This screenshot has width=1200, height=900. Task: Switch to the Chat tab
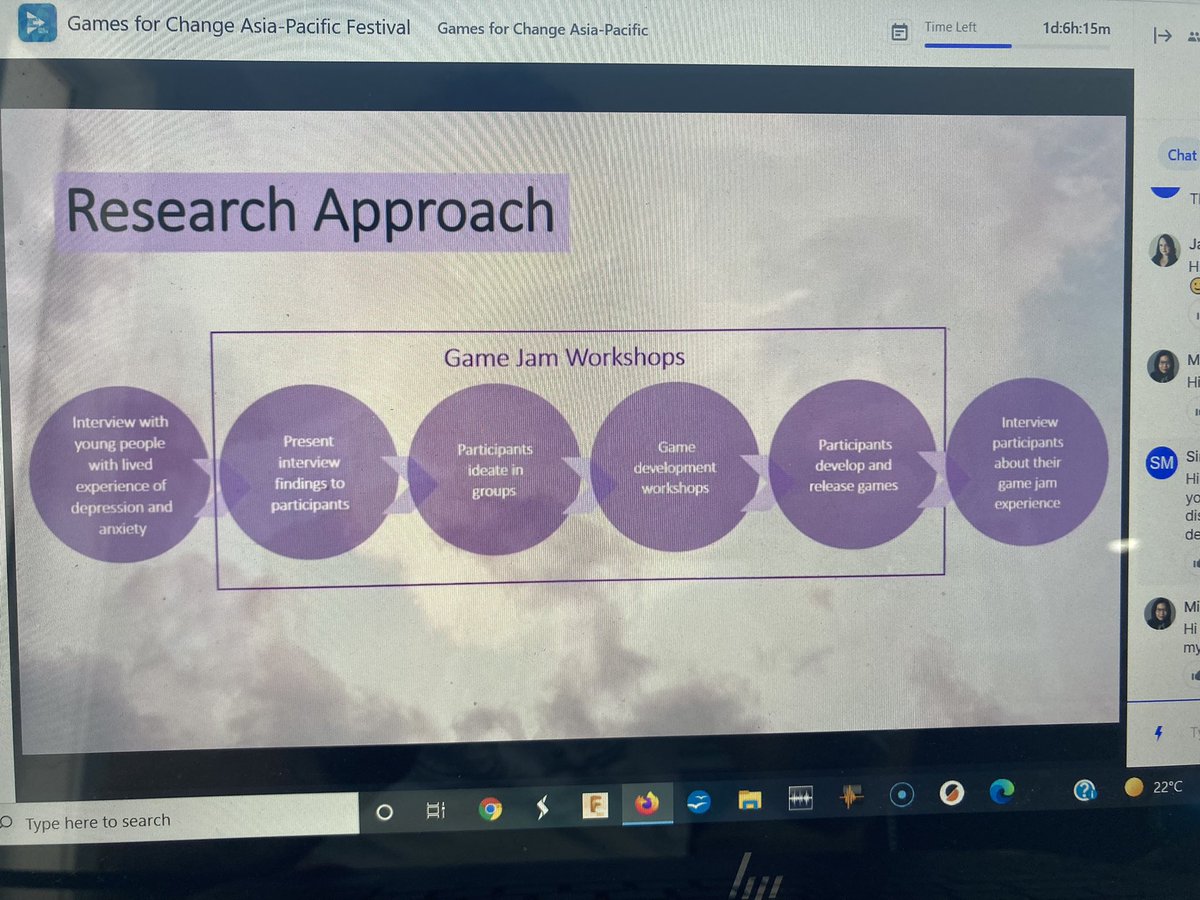pos(1180,155)
